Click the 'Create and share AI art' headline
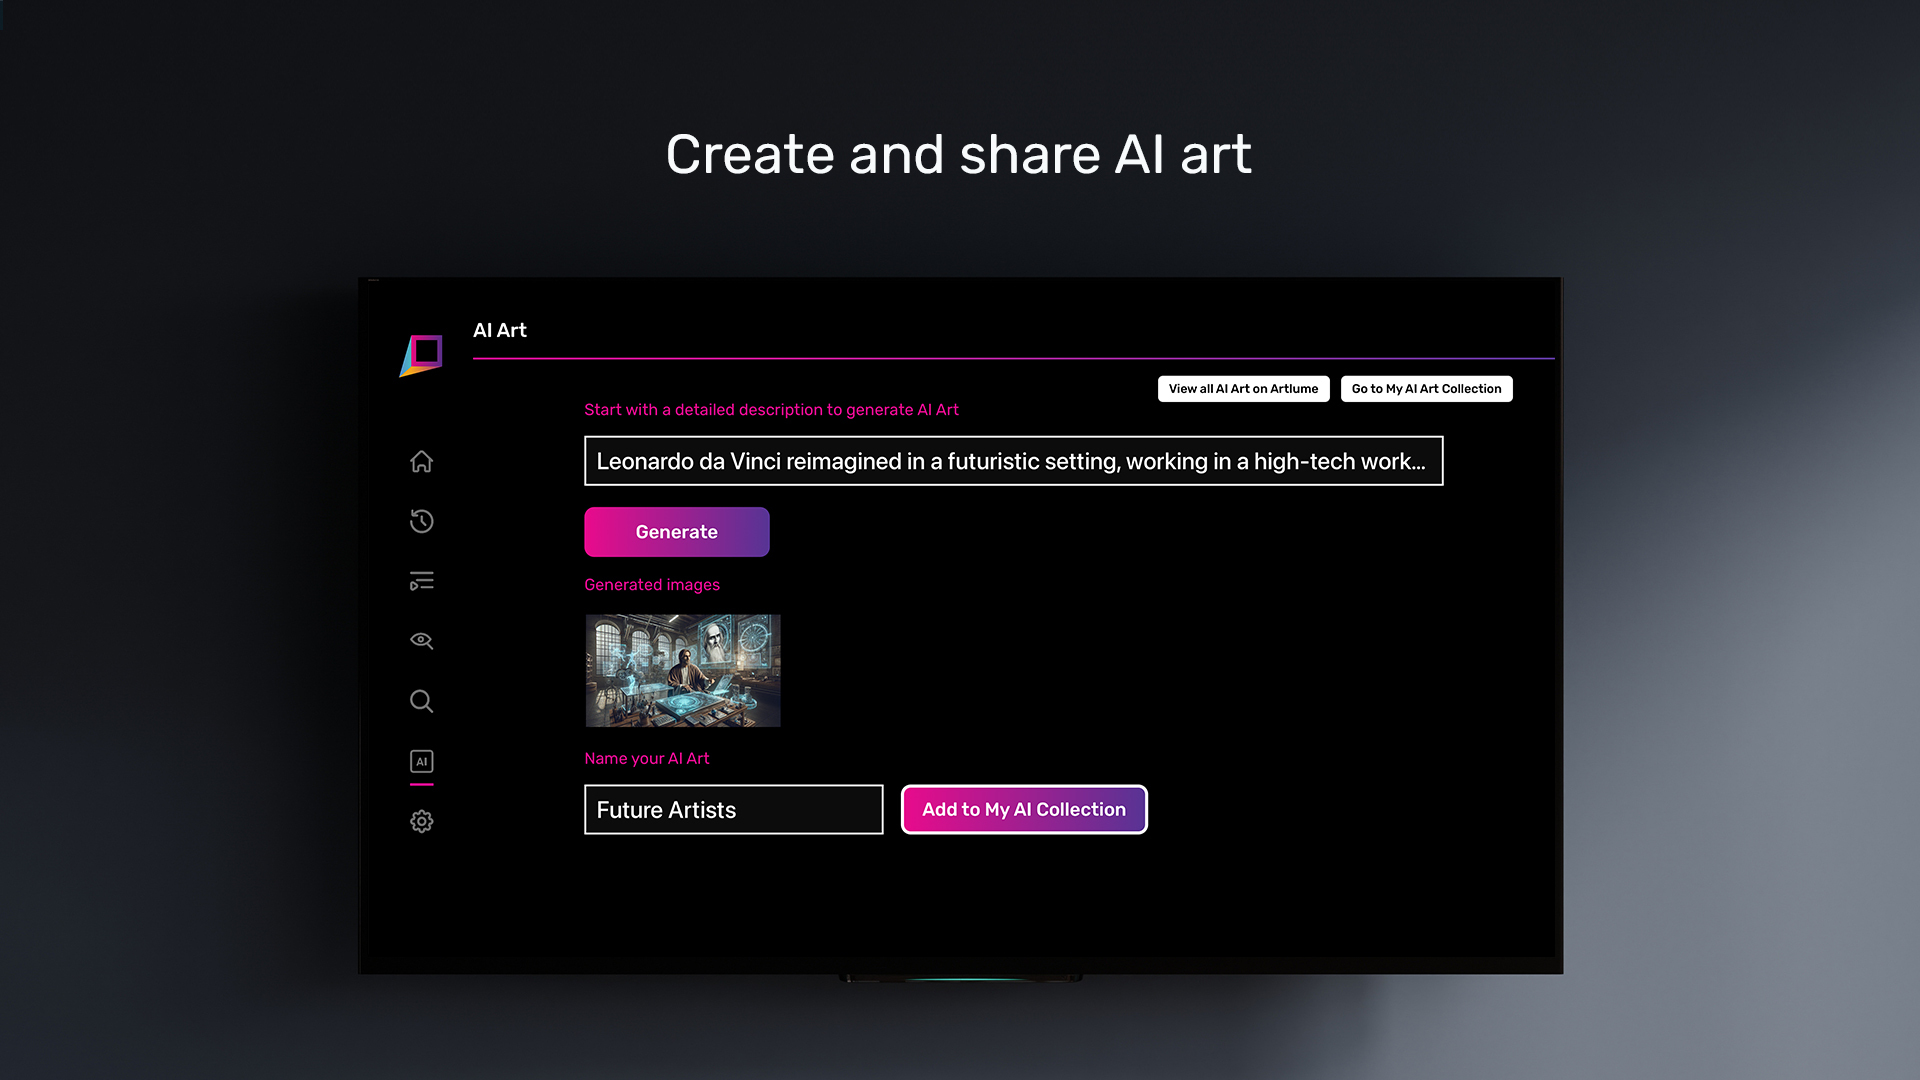This screenshot has height=1080, width=1920. (x=959, y=155)
